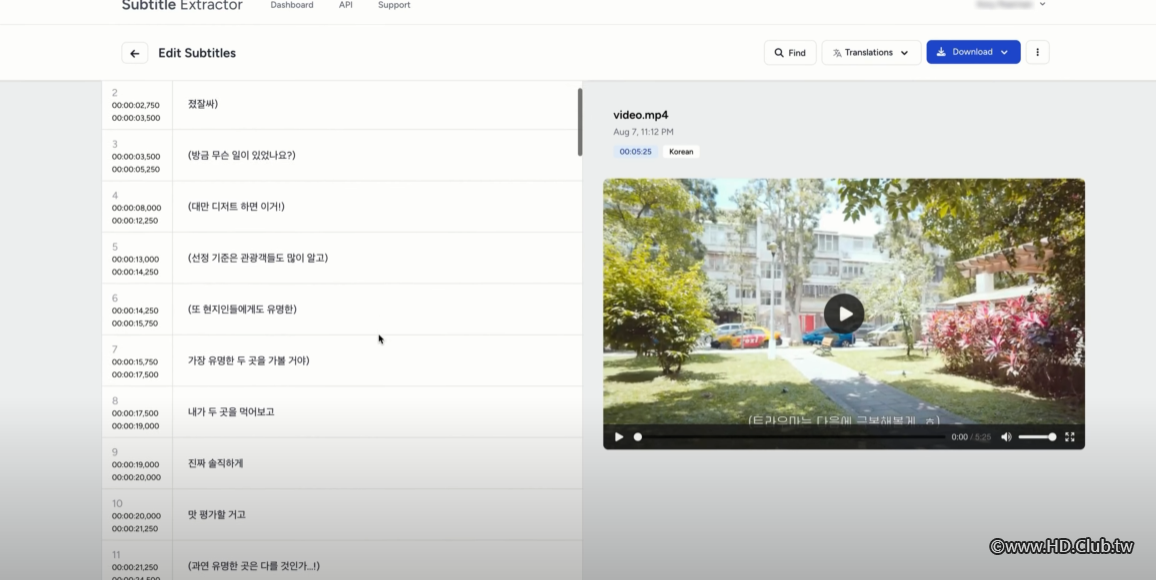Open the three-dot more options menu
Screen dimensions: 1156x580
tap(1037, 53)
